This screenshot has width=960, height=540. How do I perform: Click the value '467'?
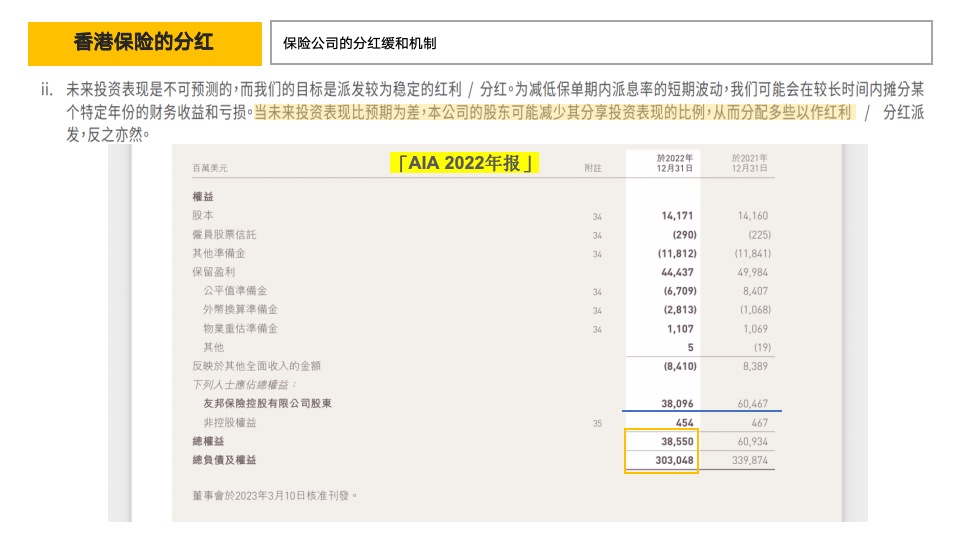coord(759,422)
